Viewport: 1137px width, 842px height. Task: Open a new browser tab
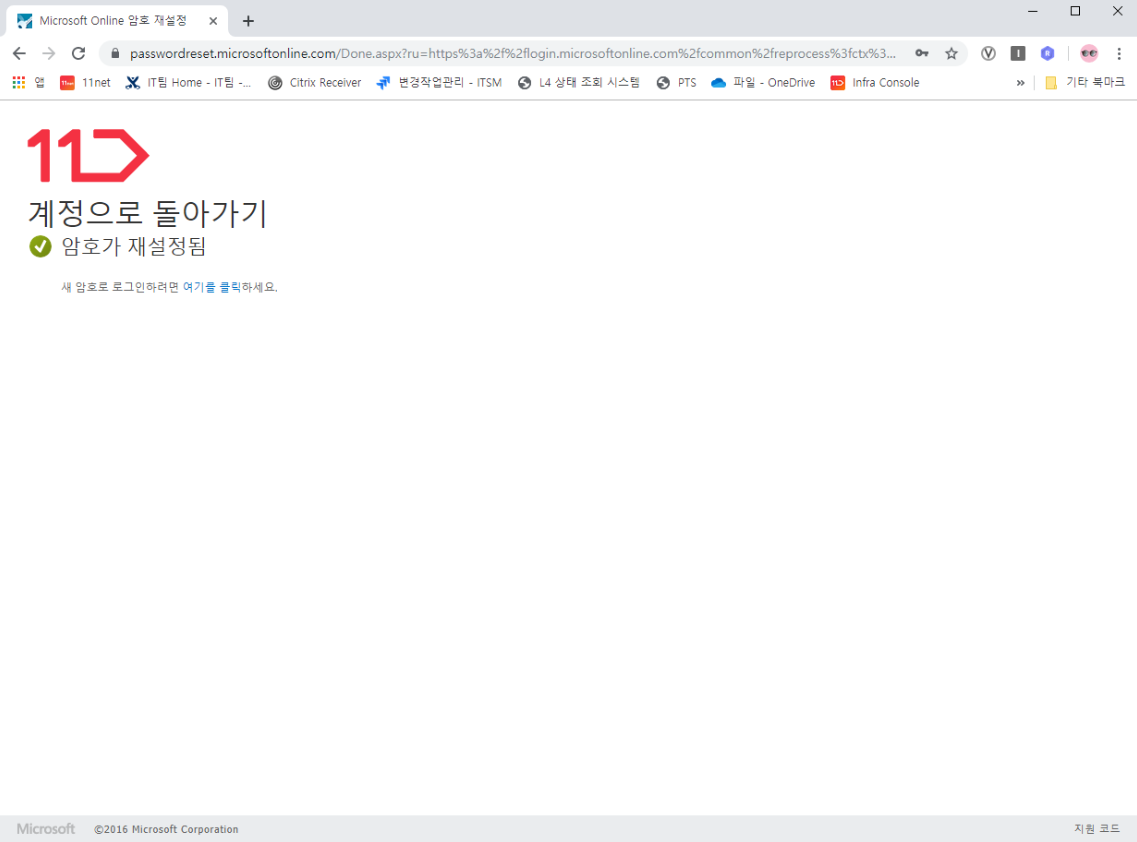pyautogui.click(x=248, y=21)
